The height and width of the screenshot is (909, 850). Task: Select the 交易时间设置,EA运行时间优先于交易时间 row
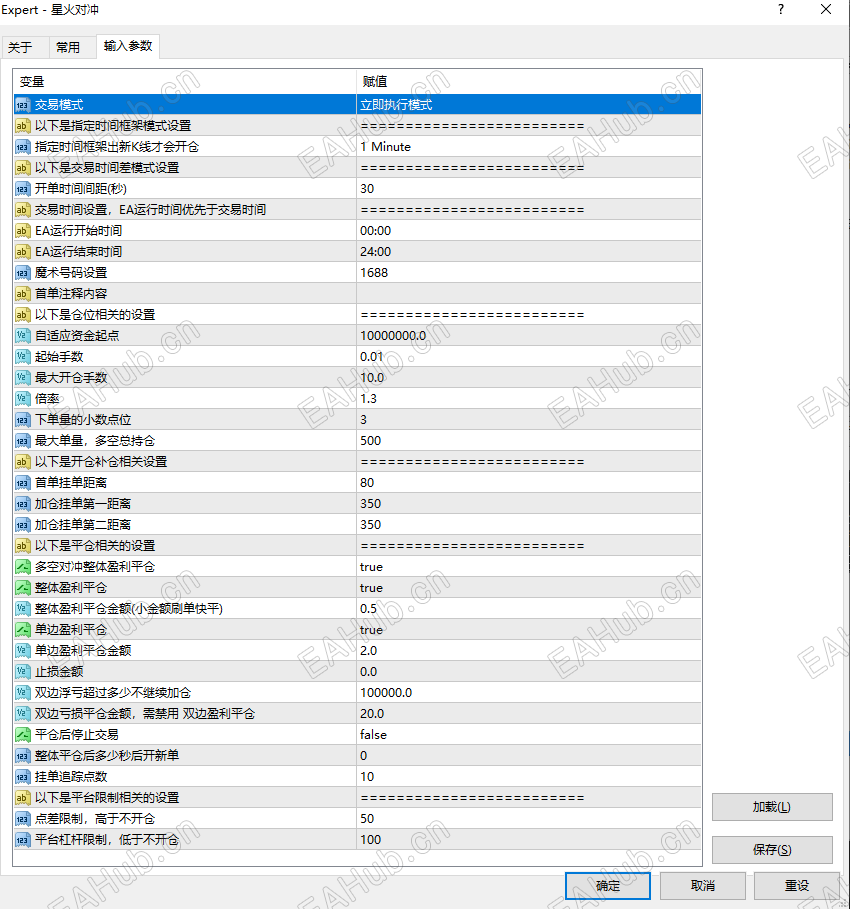pos(357,210)
